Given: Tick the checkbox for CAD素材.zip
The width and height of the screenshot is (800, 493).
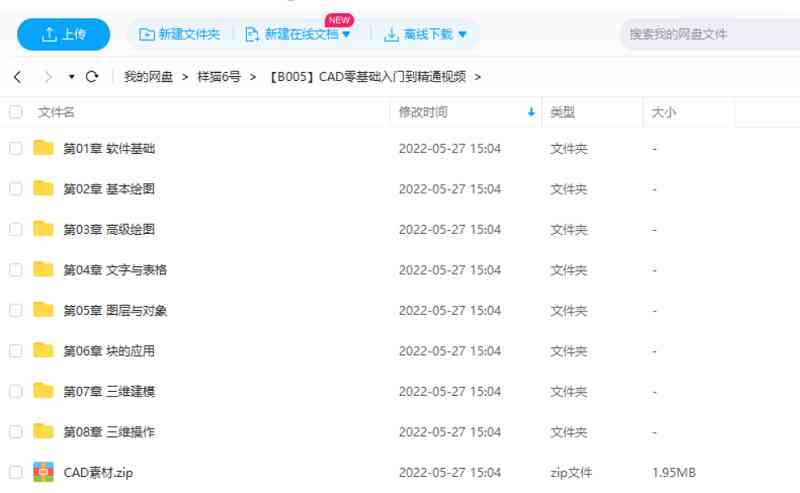Looking at the screenshot, I should coord(15,472).
